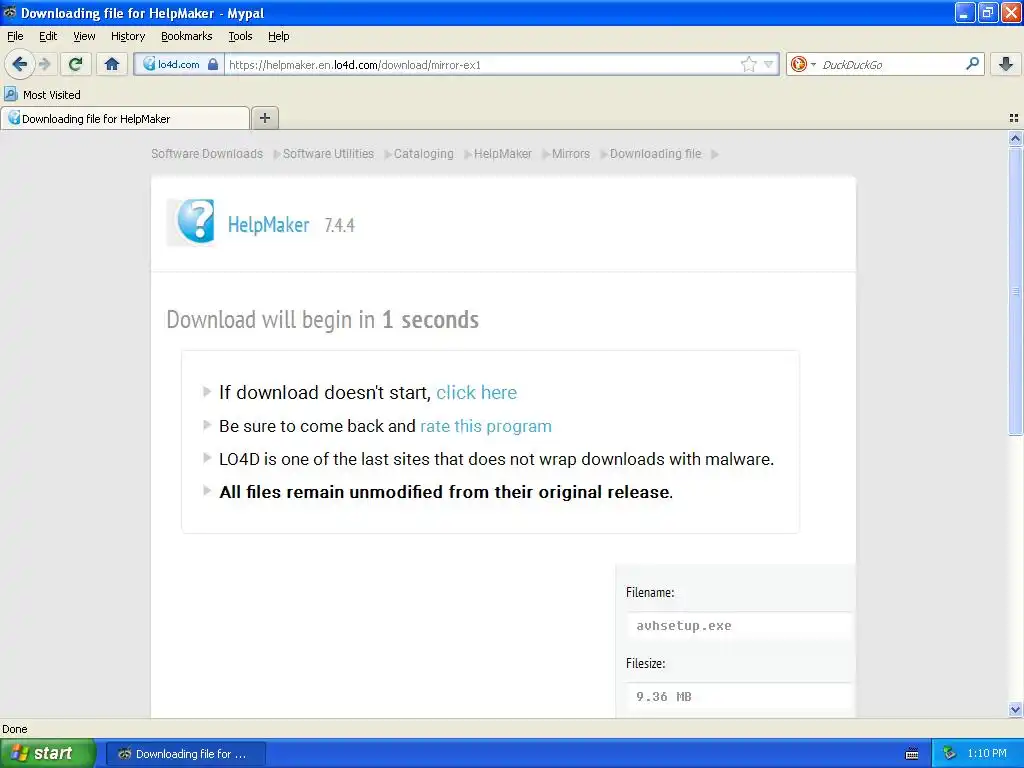Click the 1:10 PM system clock

click(987, 753)
